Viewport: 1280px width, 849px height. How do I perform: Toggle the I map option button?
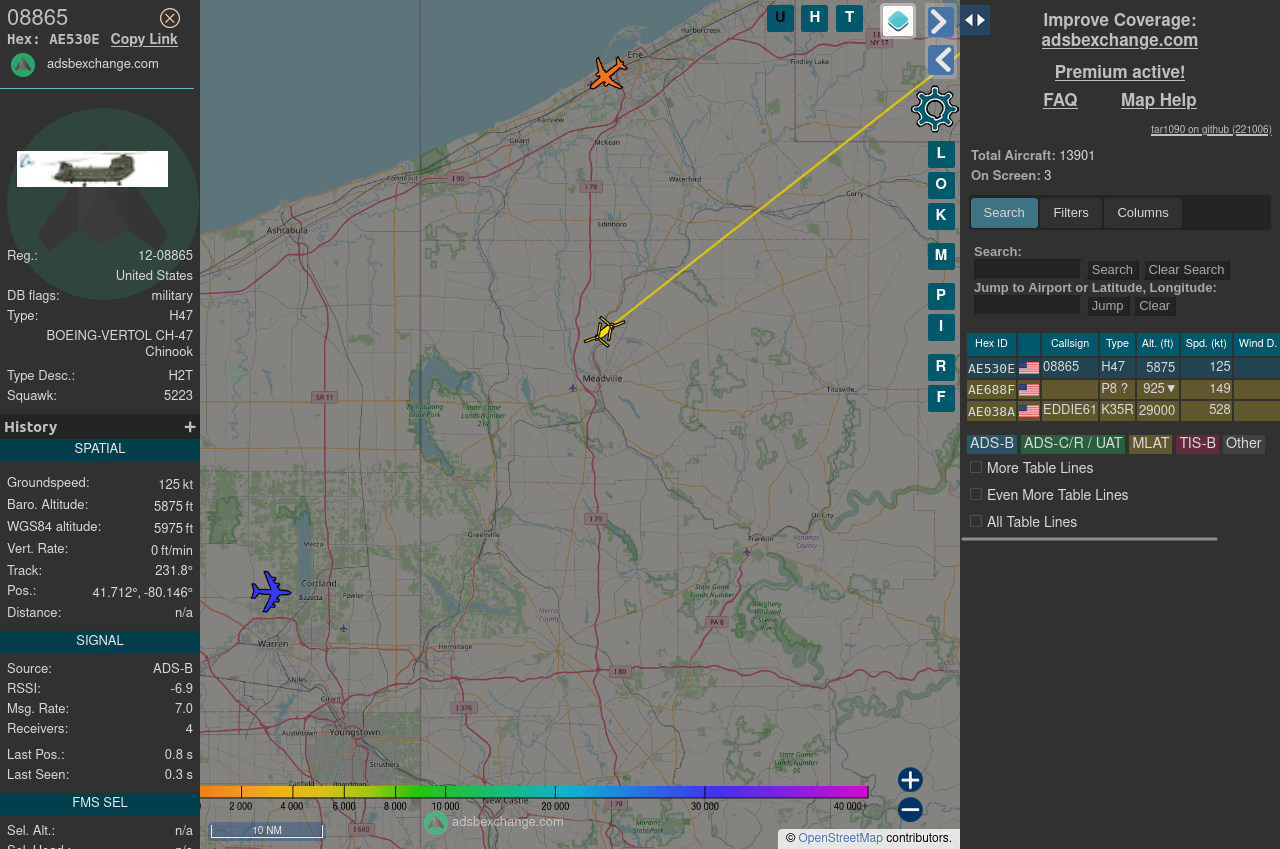pos(941,327)
